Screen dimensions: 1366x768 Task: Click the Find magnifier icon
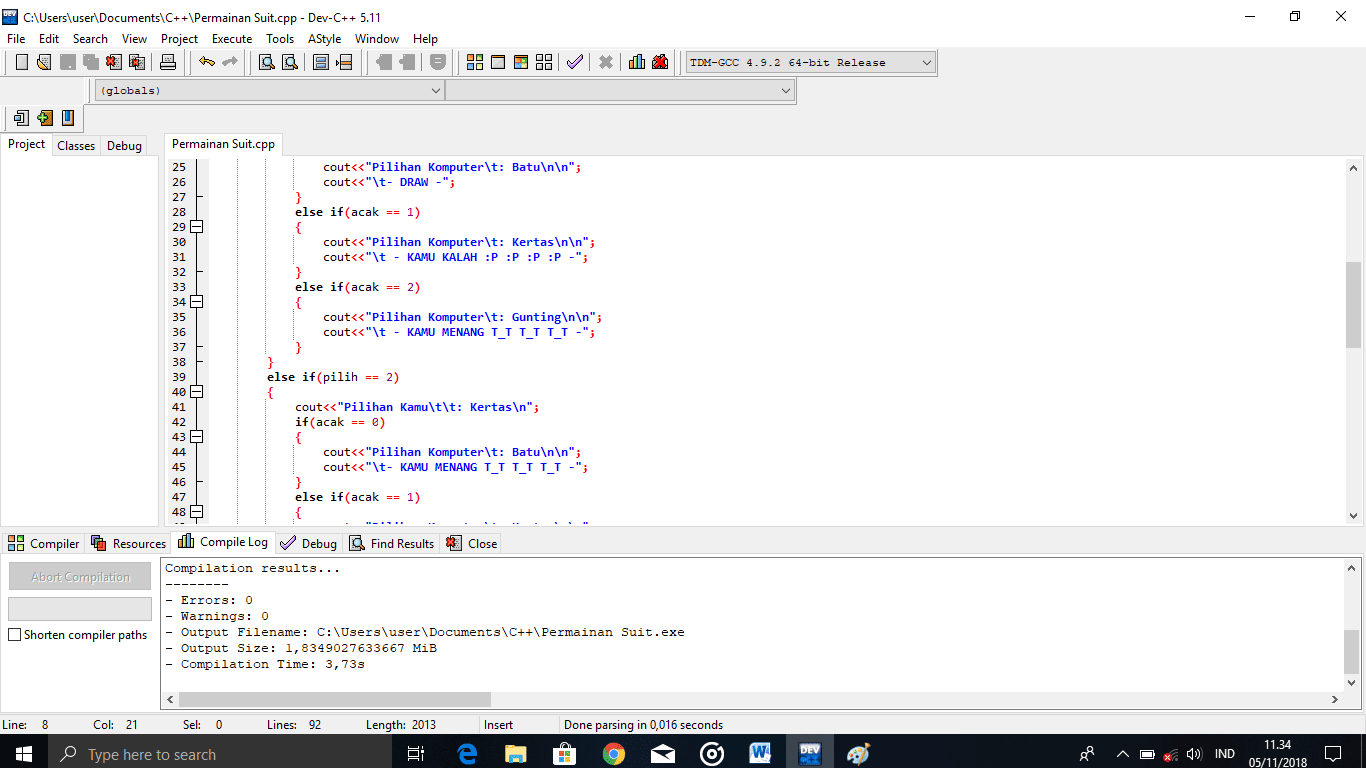(x=267, y=62)
